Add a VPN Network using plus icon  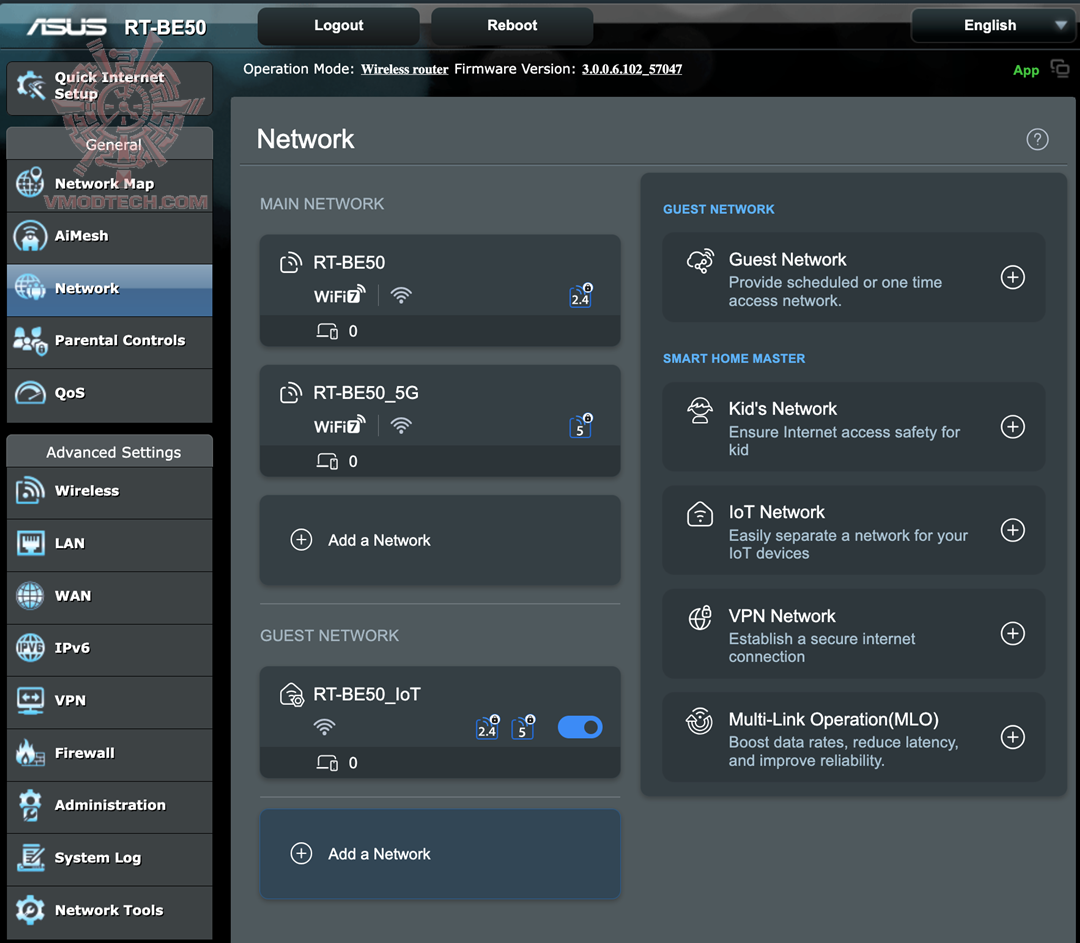click(1012, 634)
